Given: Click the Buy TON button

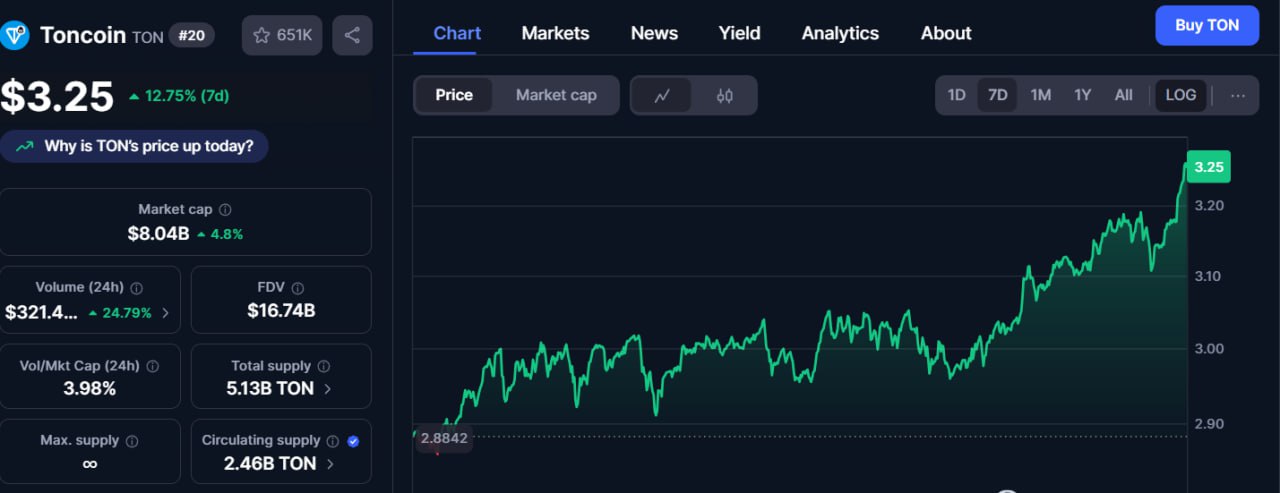Looking at the screenshot, I should coord(1207,26).
